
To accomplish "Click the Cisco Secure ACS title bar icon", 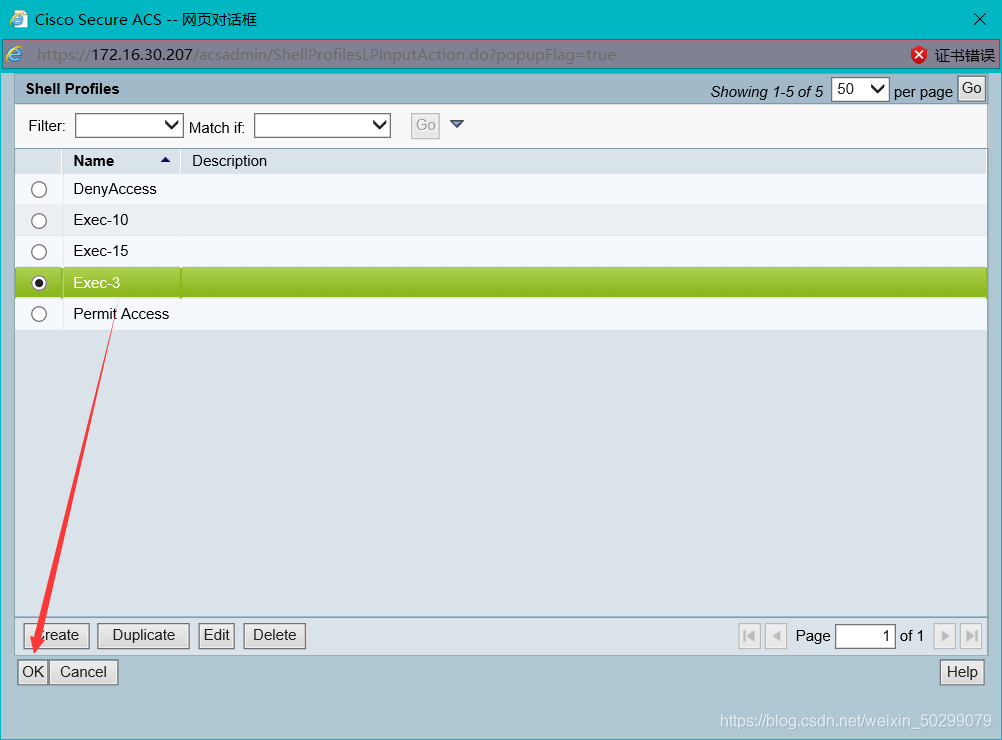I will tap(19, 19).
